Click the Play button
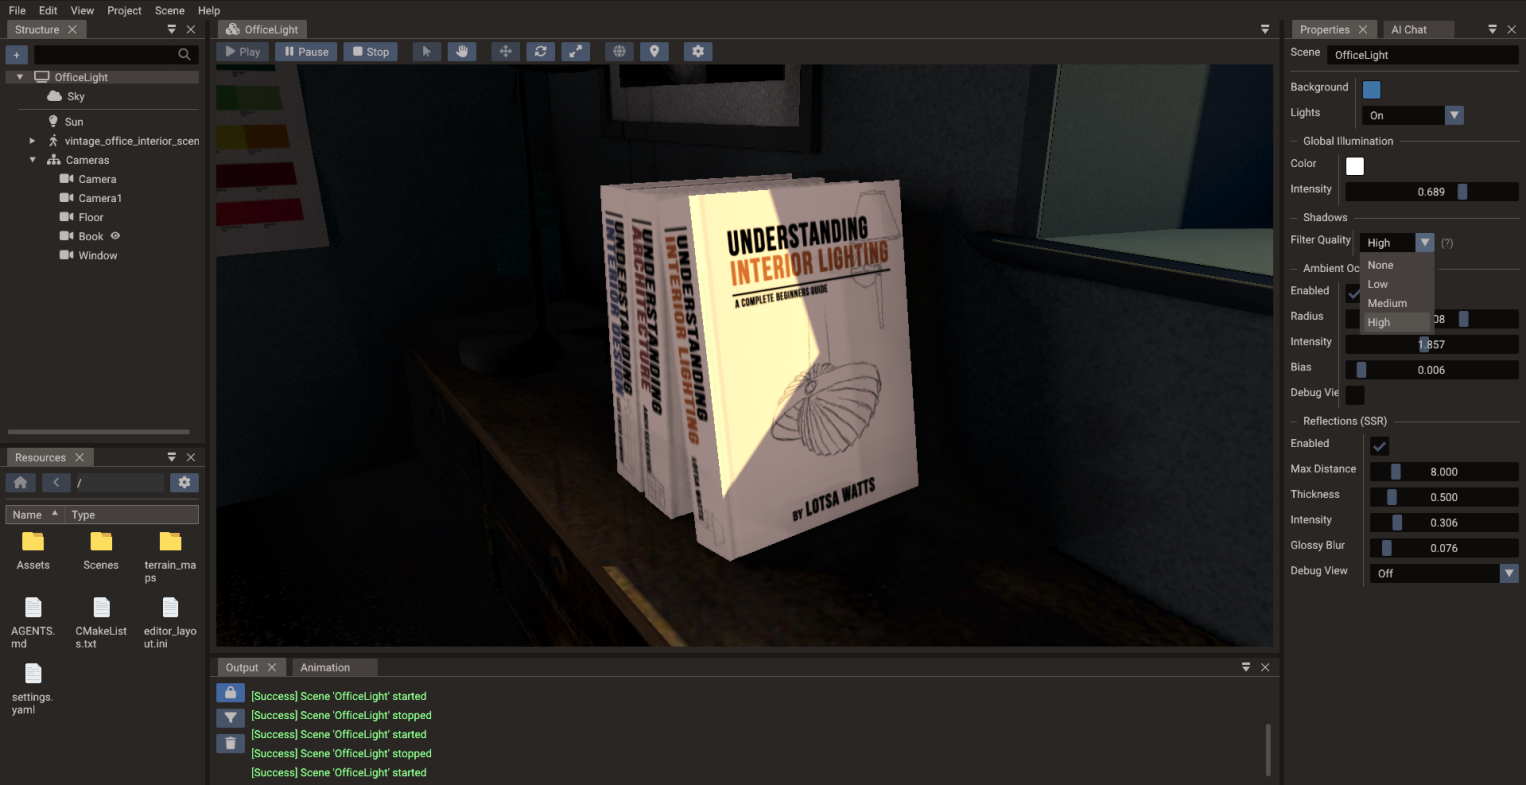The image size is (1526, 785). [242, 52]
